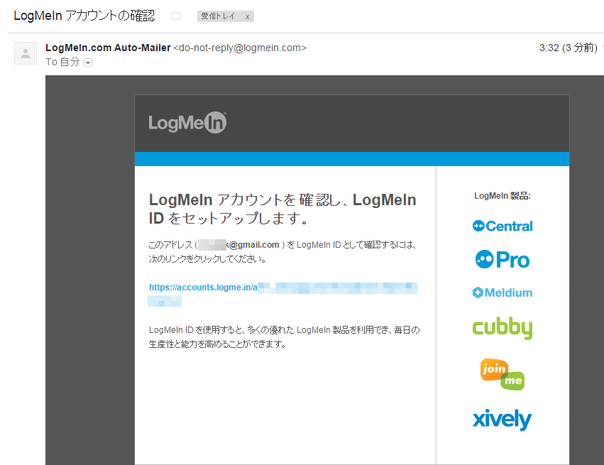Viewport: 604px width, 465px height.
Task: Click the subject LogMeIn アカウントの確認
Action: (x=84, y=16)
